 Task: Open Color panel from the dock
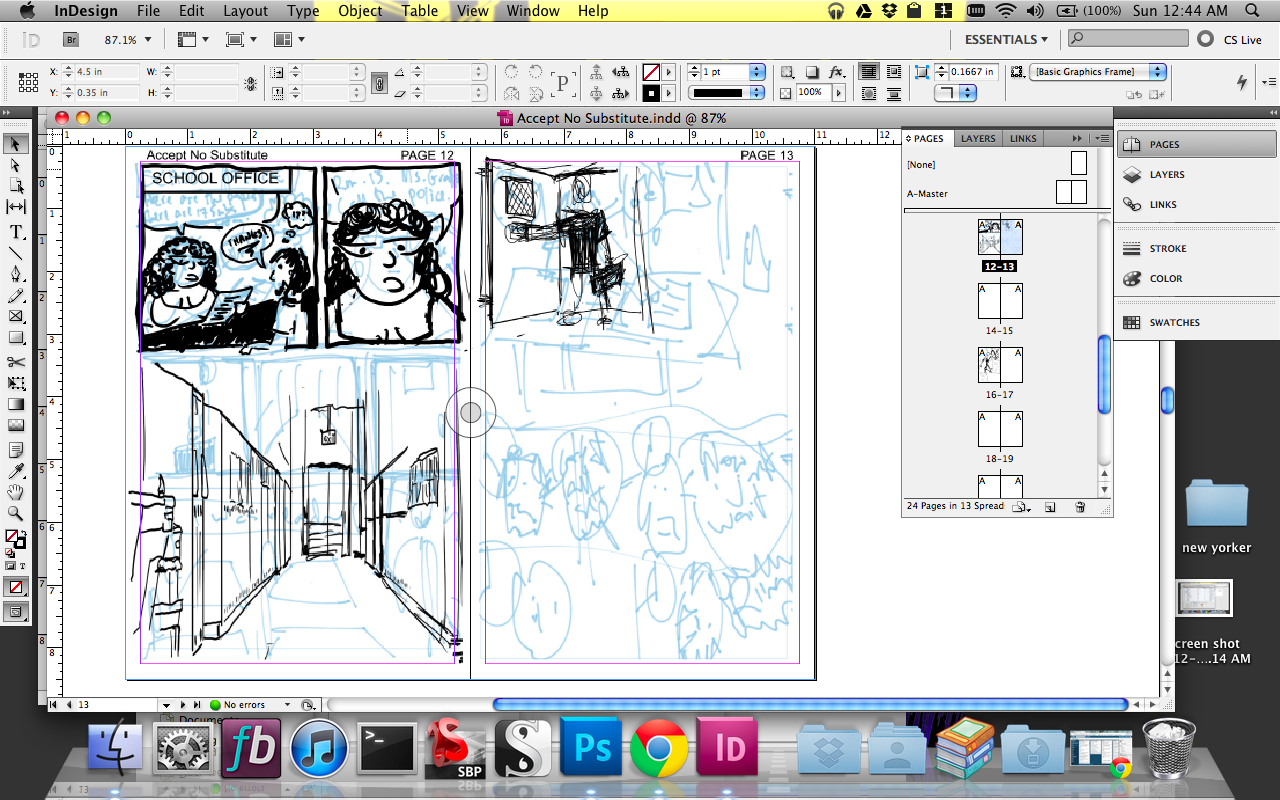point(1196,279)
